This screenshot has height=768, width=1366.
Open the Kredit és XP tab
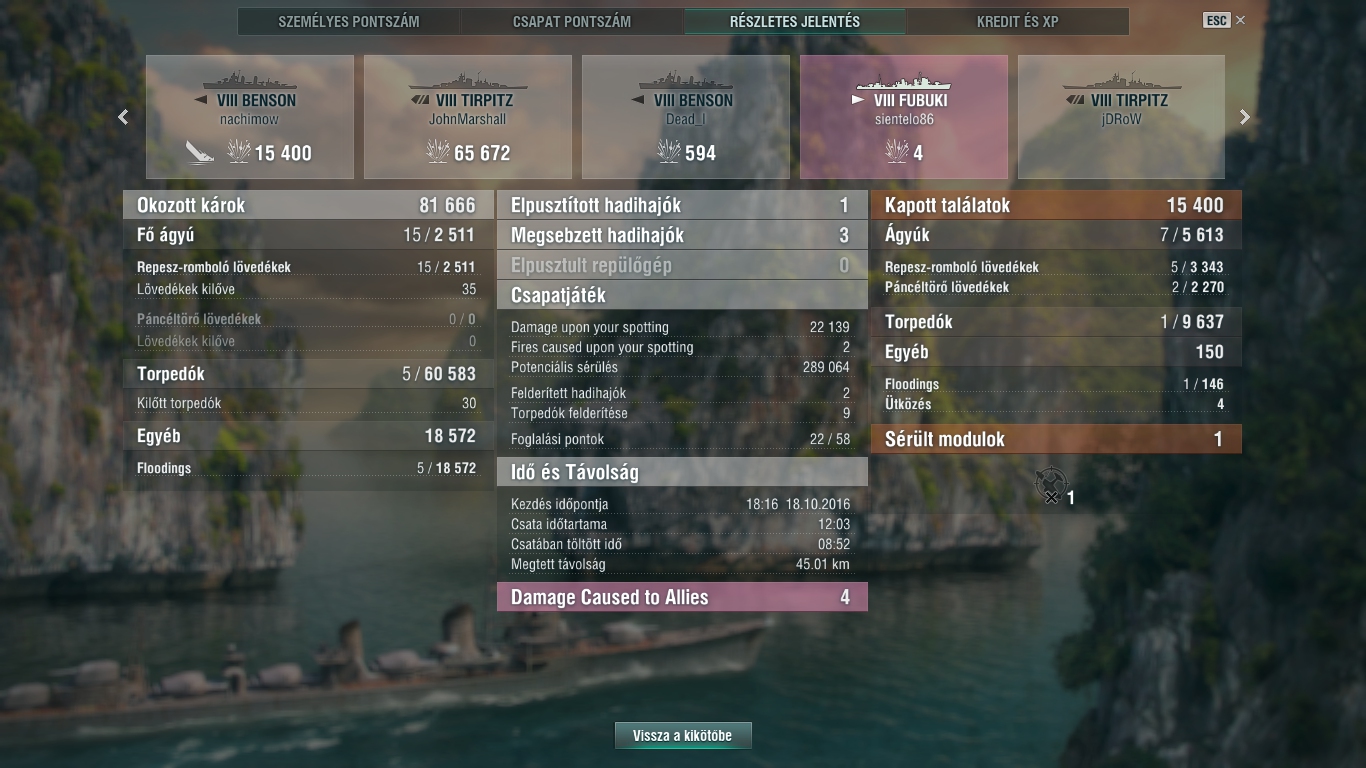1017,21
